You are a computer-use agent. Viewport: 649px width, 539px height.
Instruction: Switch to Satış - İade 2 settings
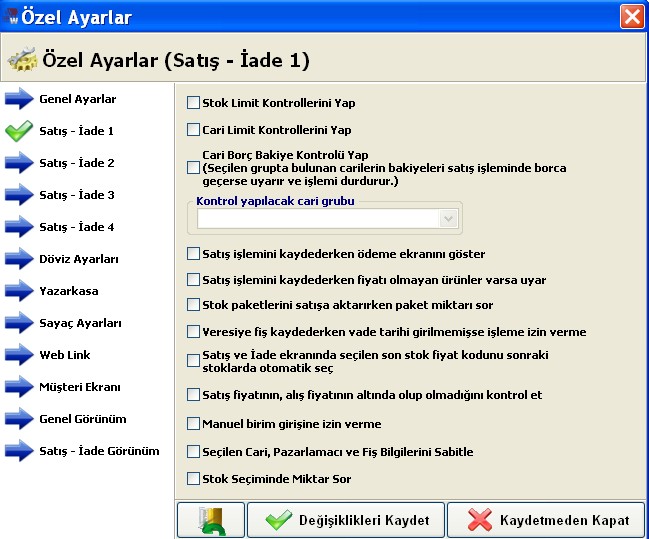point(77,163)
